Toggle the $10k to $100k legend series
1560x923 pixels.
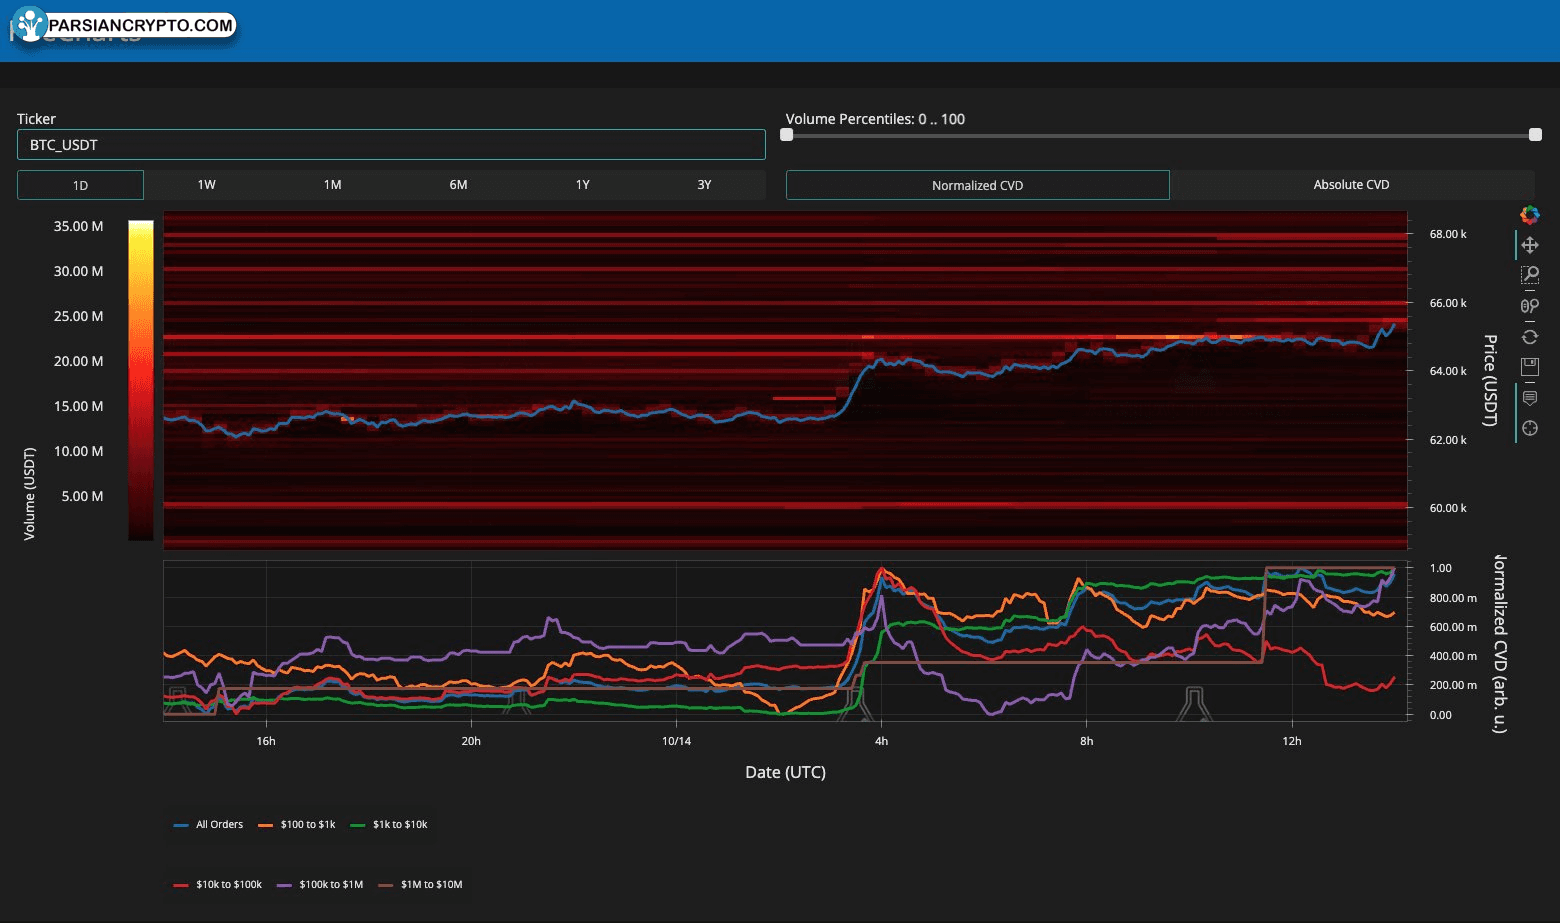pos(217,885)
